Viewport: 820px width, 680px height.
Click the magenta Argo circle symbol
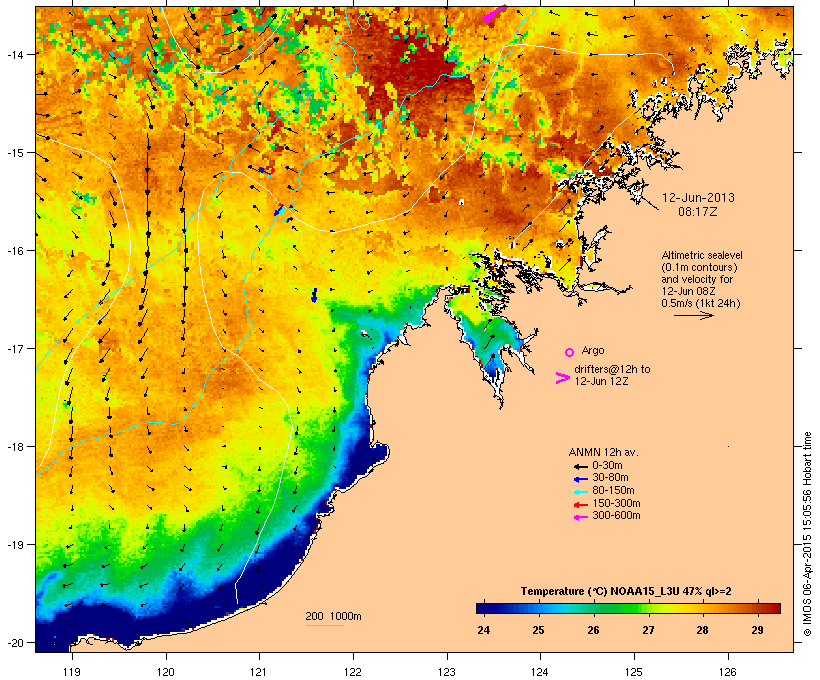pyautogui.click(x=570, y=352)
